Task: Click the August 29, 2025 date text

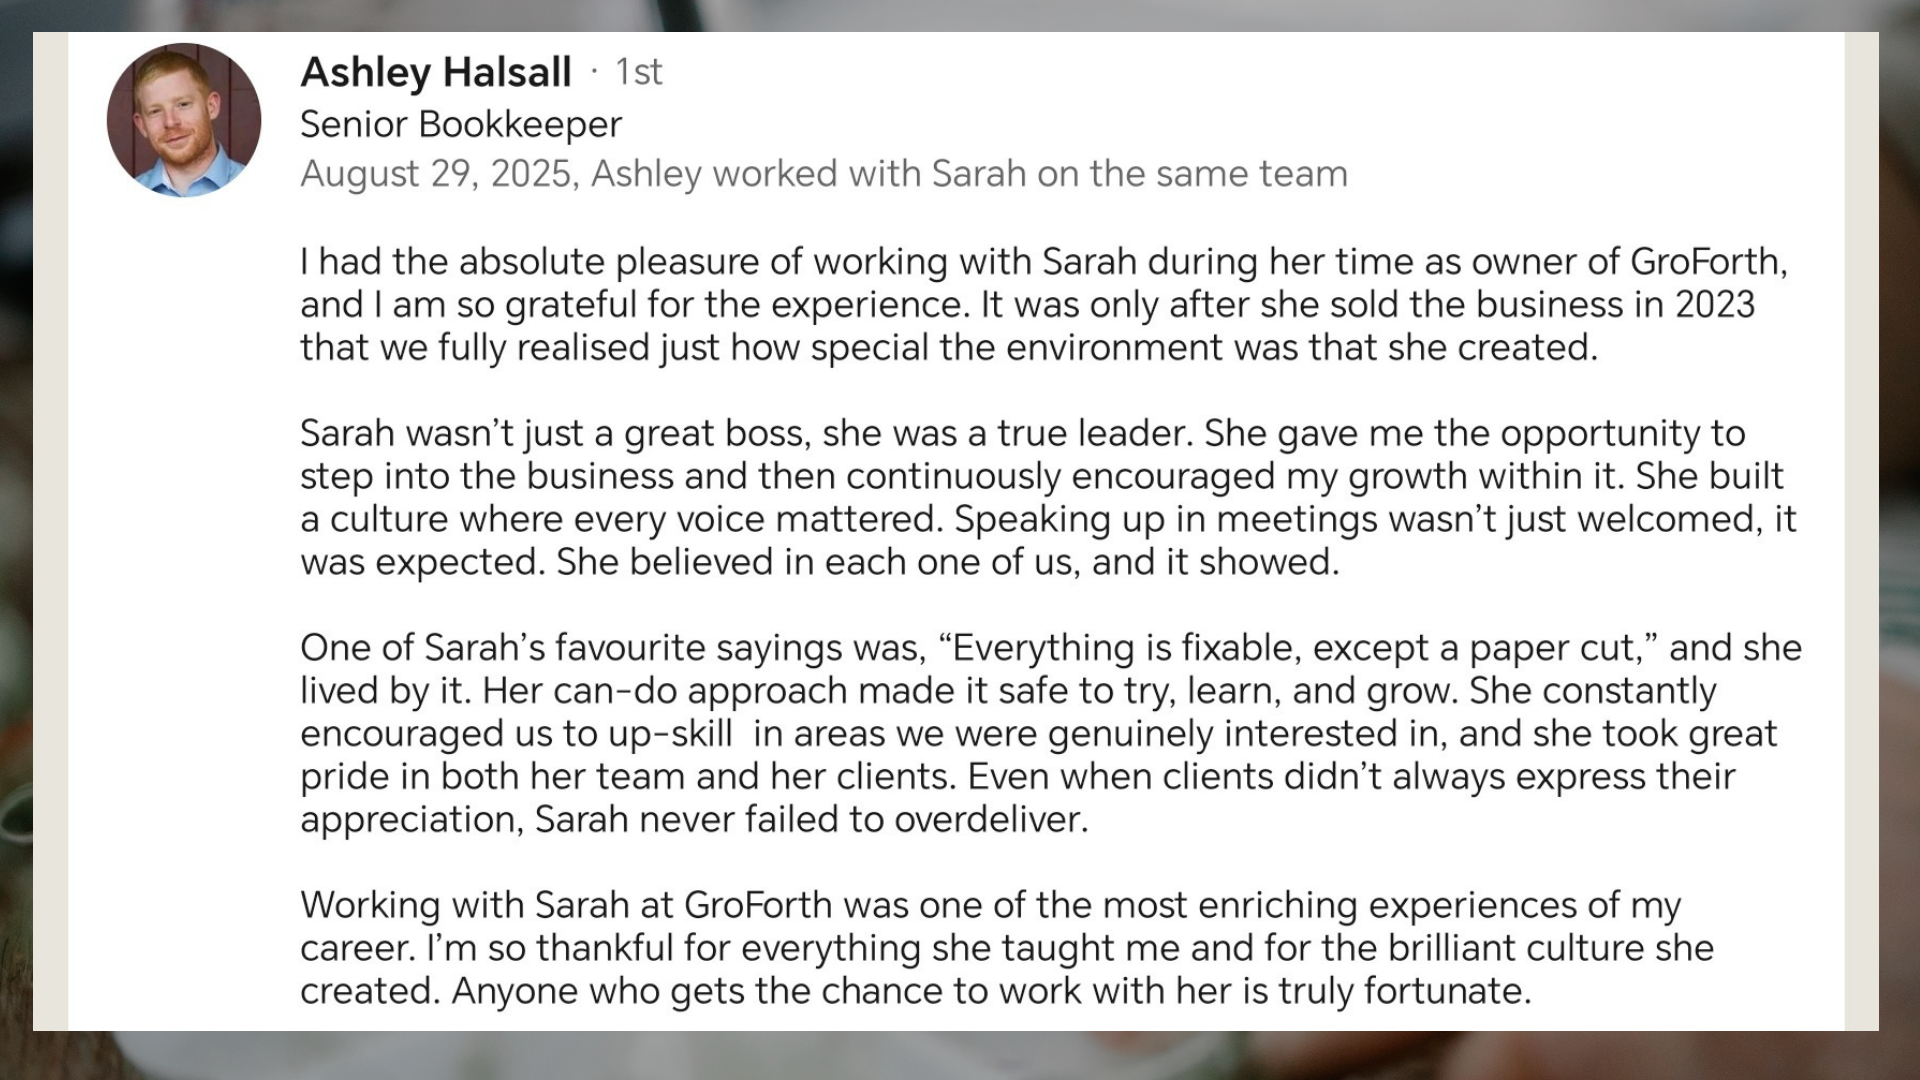Action: coord(436,174)
